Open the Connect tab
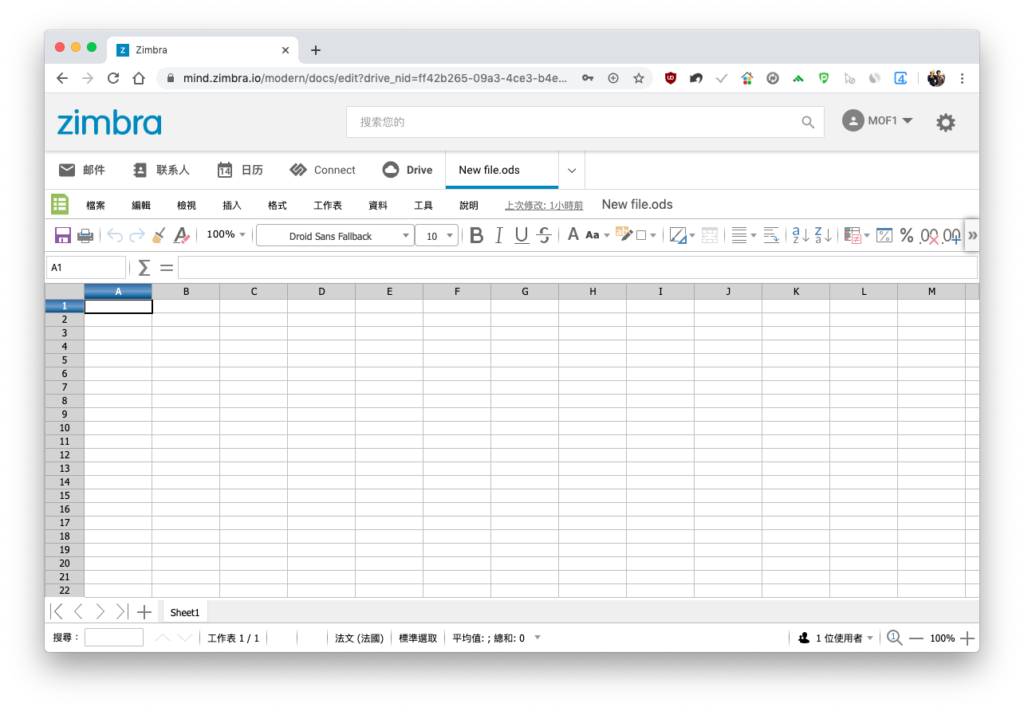The width and height of the screenshot is (1024, 711). click(x=323, y=170)
